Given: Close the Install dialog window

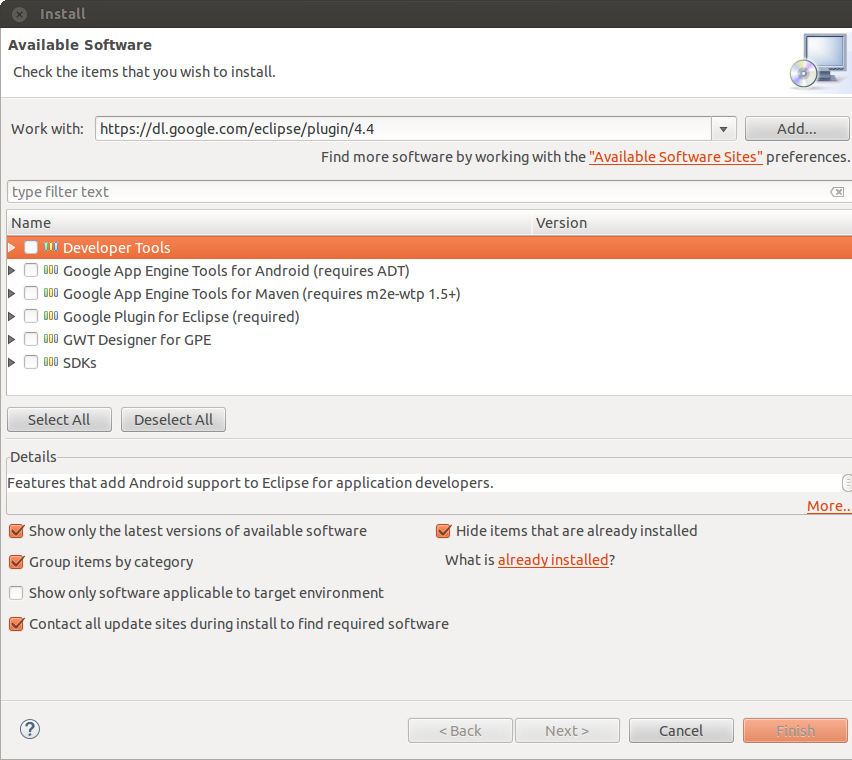Looking at the screenshot, I should pos(19,14).
